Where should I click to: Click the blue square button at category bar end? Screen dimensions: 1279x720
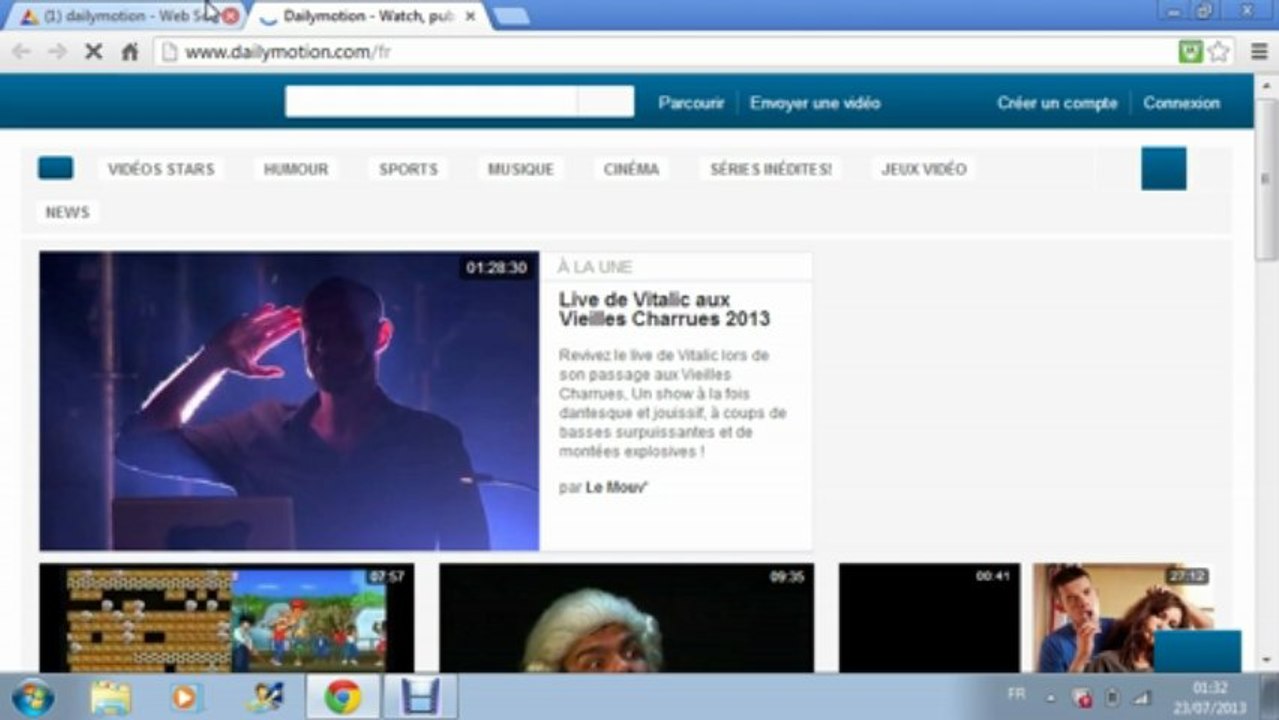coord(1164,168)
